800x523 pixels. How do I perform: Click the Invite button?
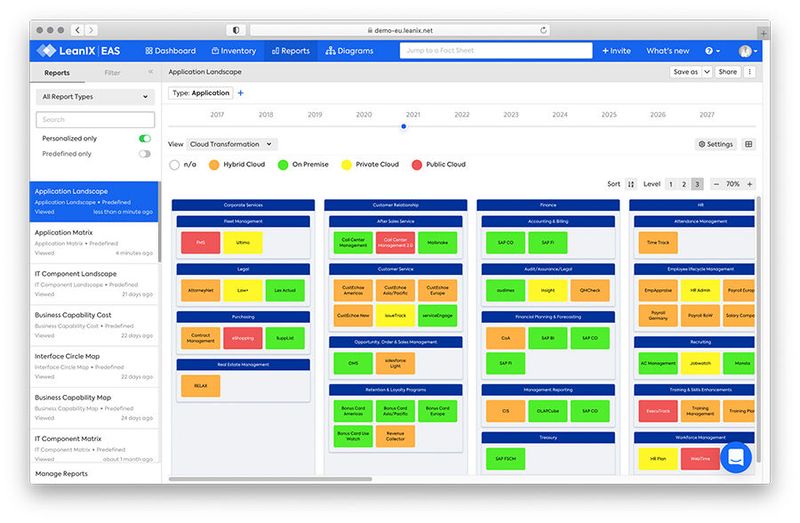pos(616,51)
